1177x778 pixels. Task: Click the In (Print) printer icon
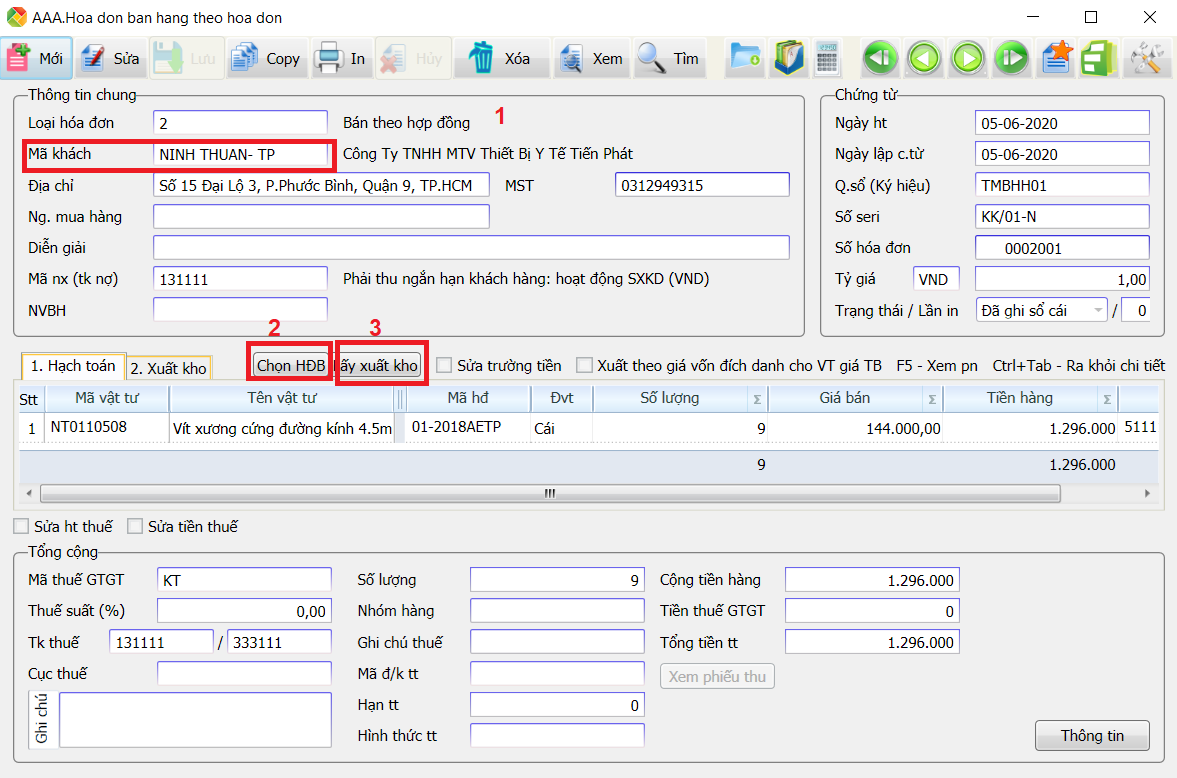click(329, 58)
